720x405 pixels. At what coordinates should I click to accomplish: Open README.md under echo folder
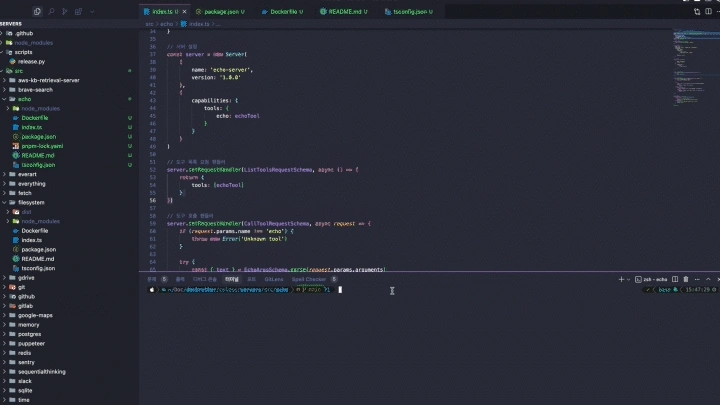(38, 156)
